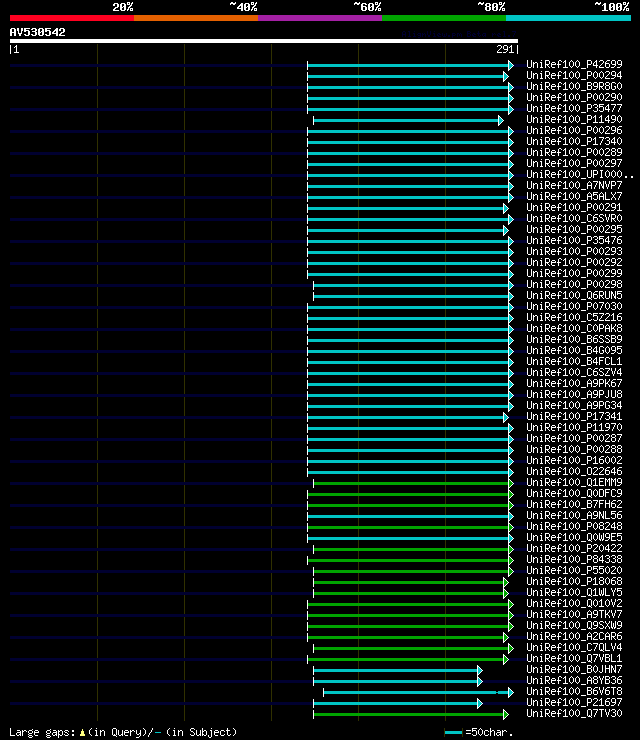Click the UniRef100_P35476 label

574,240
